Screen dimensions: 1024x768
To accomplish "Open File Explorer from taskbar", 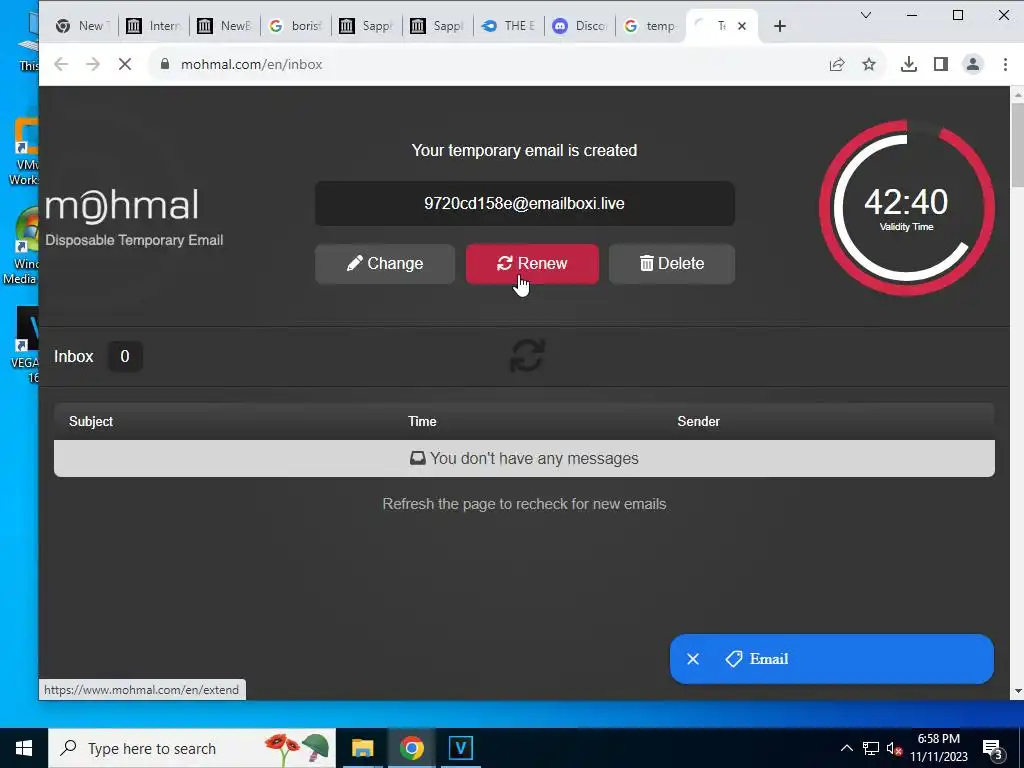I will point(362,748).
